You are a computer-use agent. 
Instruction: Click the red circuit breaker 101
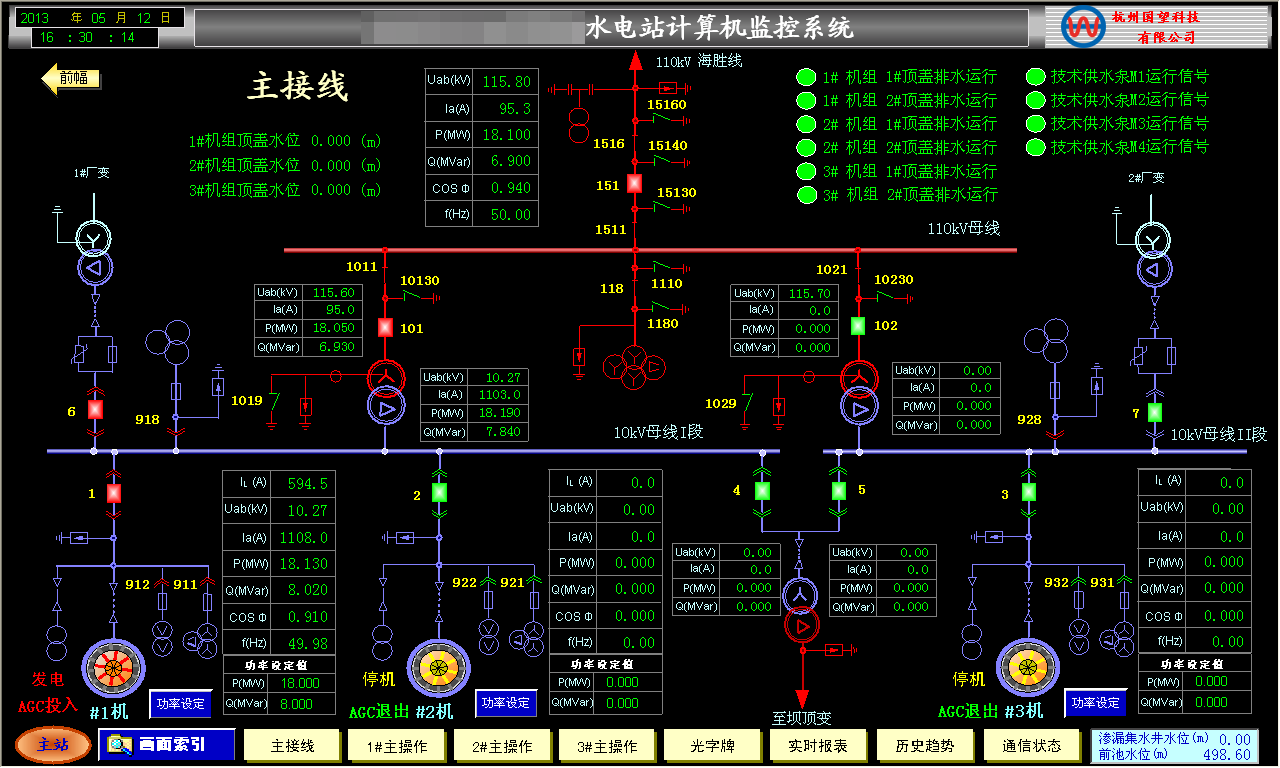pos(385,327)
